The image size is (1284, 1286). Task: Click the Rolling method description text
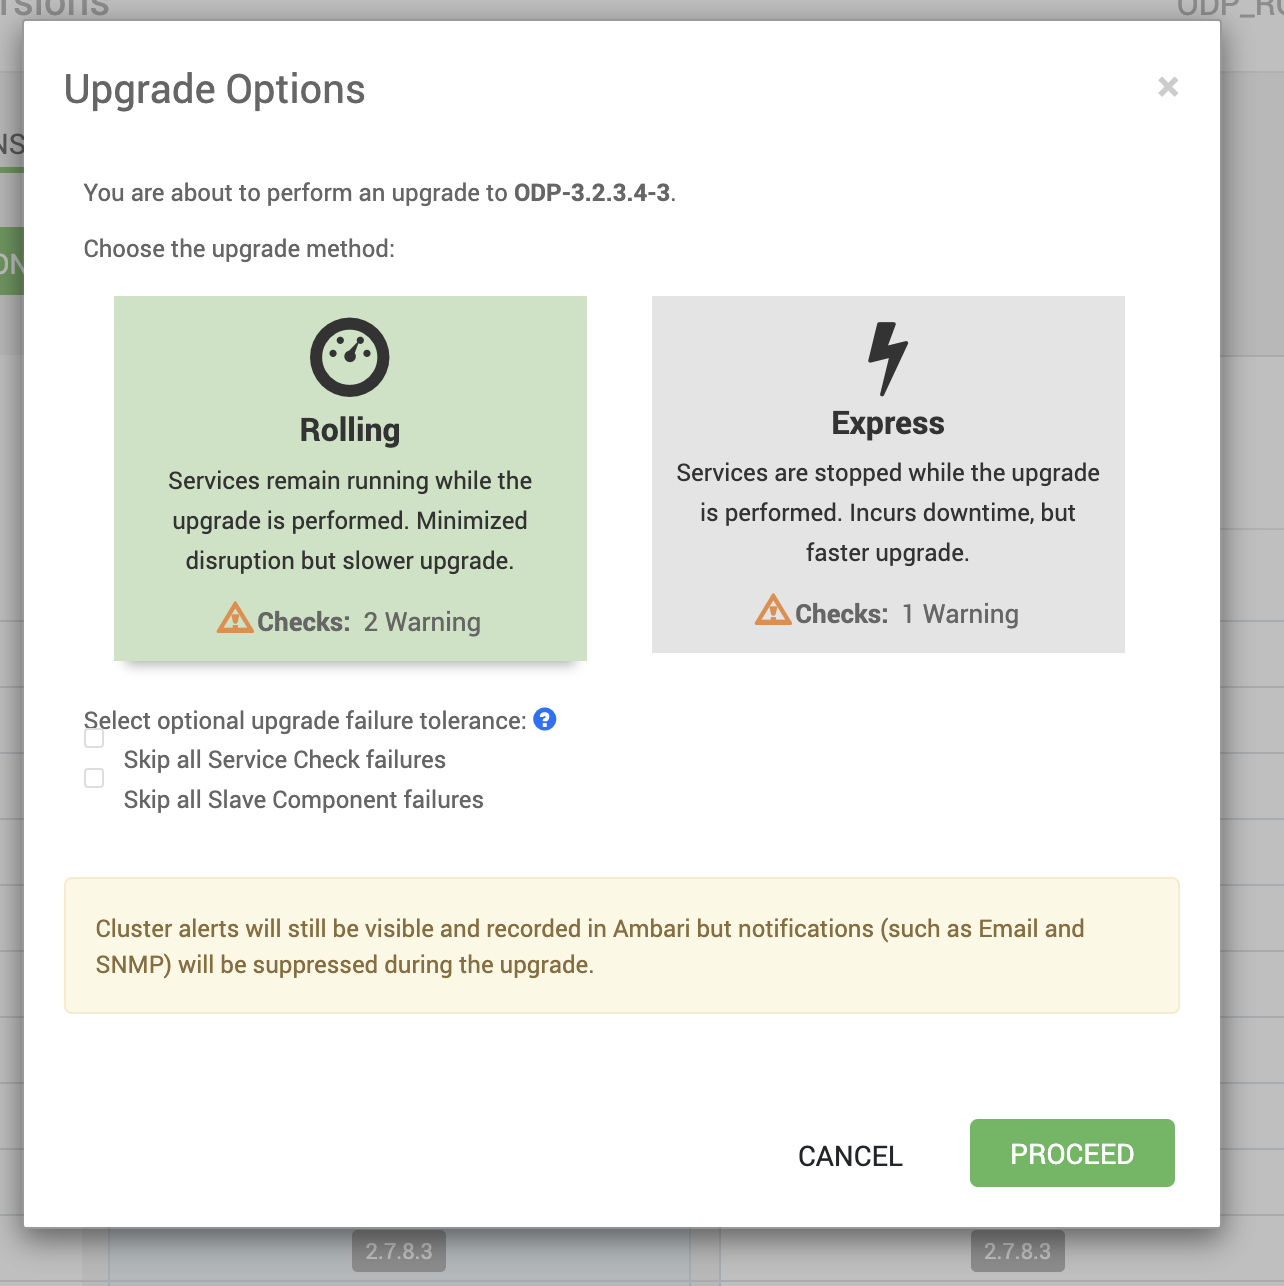point(350,521)
